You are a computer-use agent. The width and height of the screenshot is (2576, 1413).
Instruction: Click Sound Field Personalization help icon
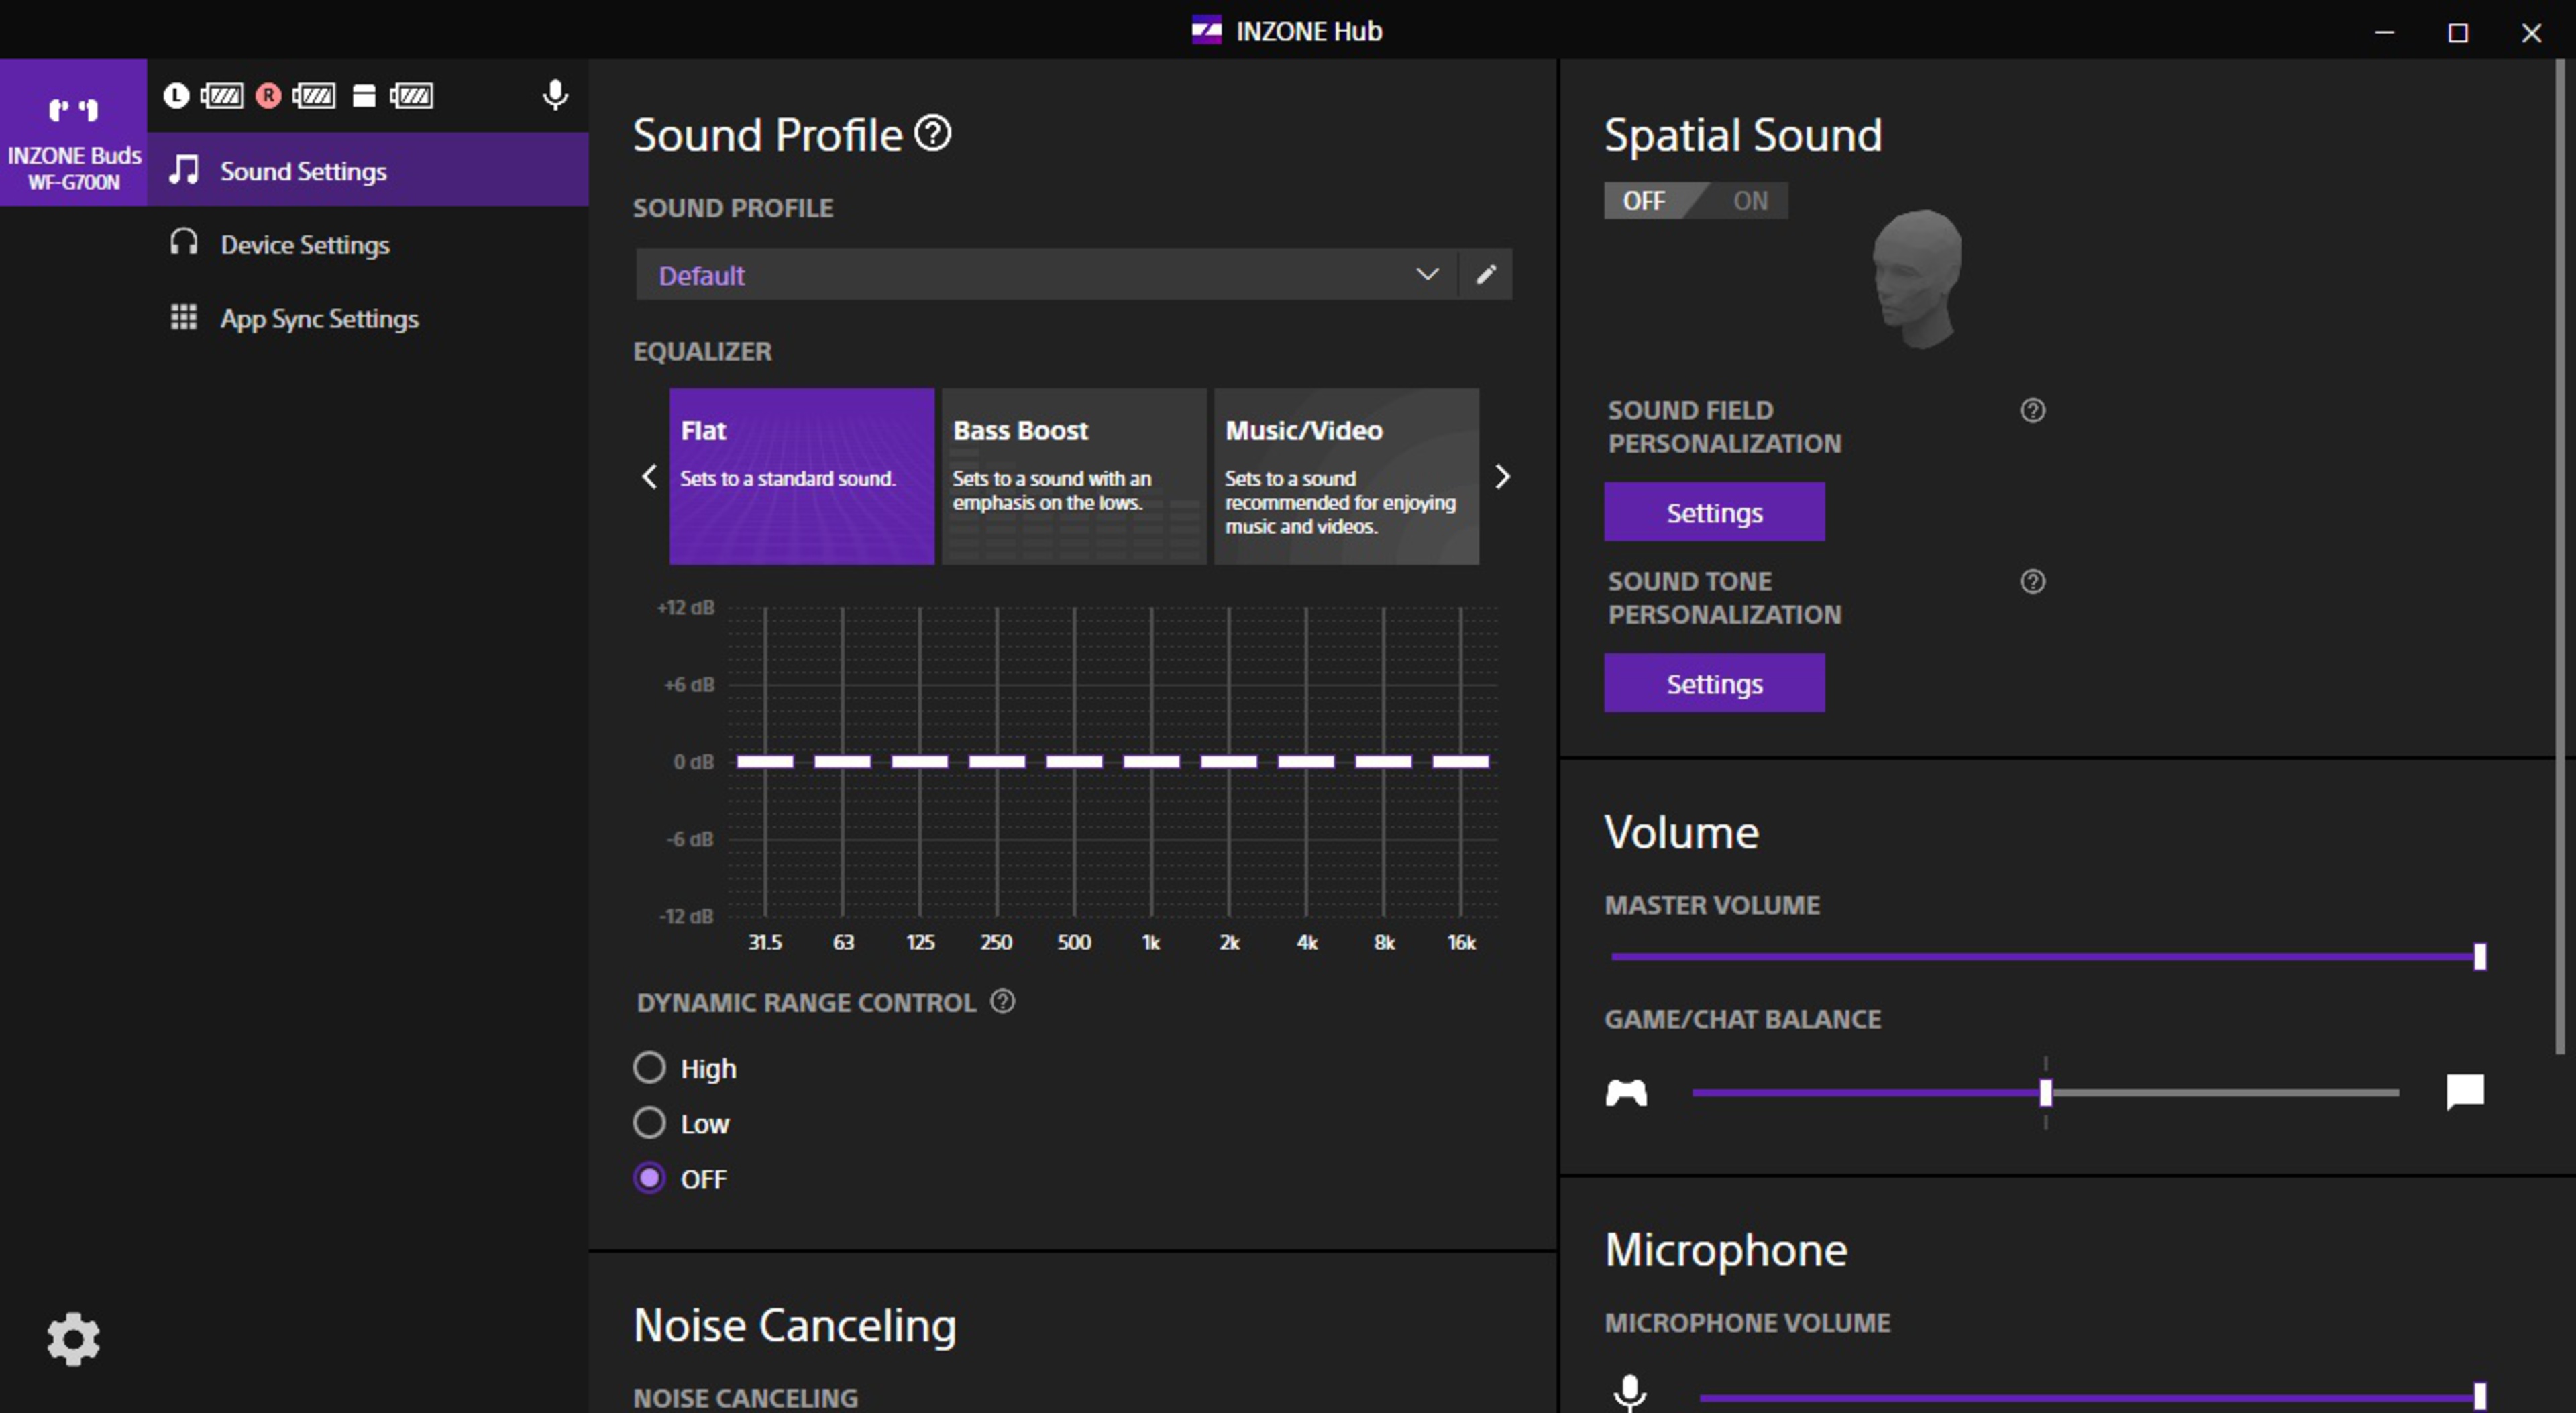coord(2032,410)
